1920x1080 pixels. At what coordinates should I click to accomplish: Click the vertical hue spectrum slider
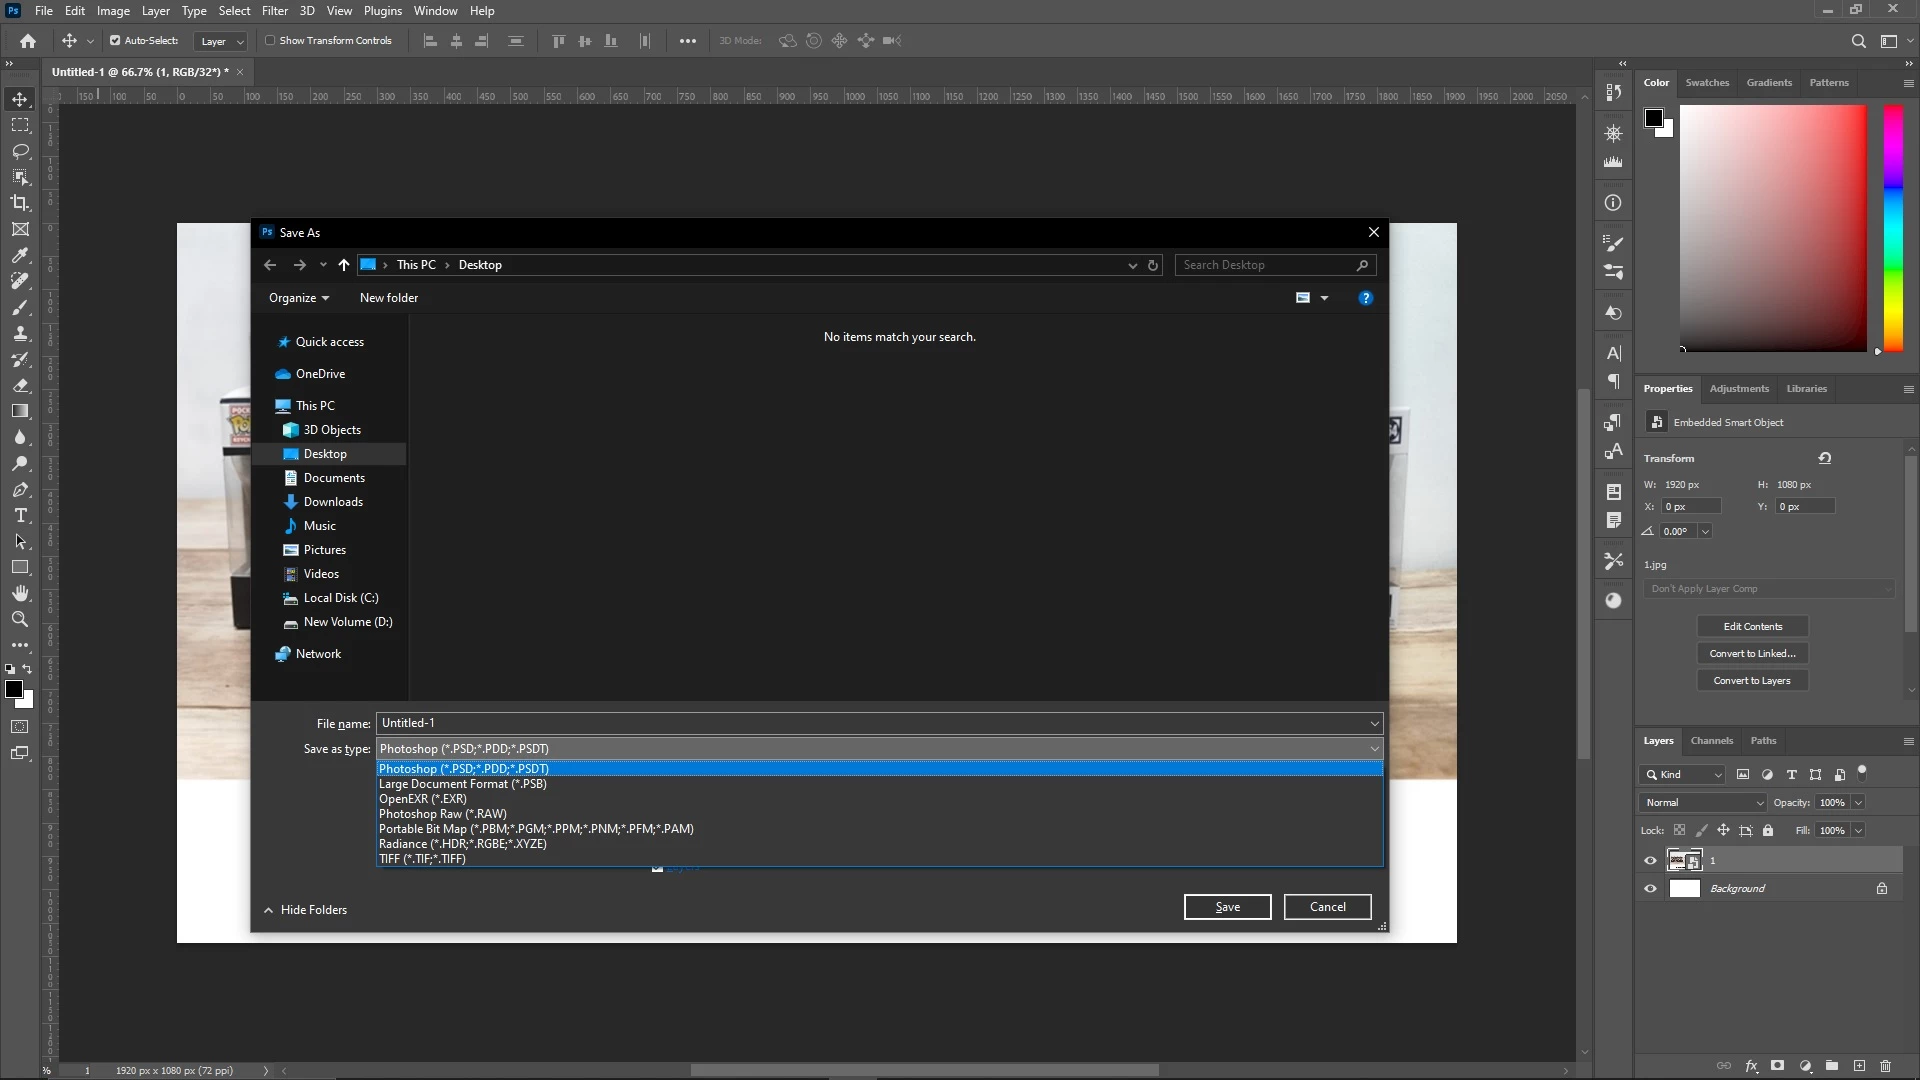[x=1893, y=228]
